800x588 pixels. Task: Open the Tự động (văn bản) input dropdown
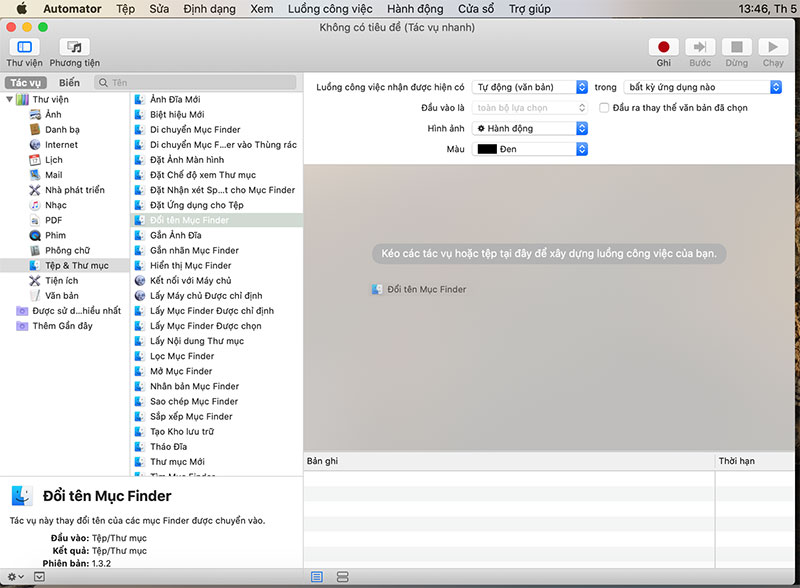click(x=530, y=87)
